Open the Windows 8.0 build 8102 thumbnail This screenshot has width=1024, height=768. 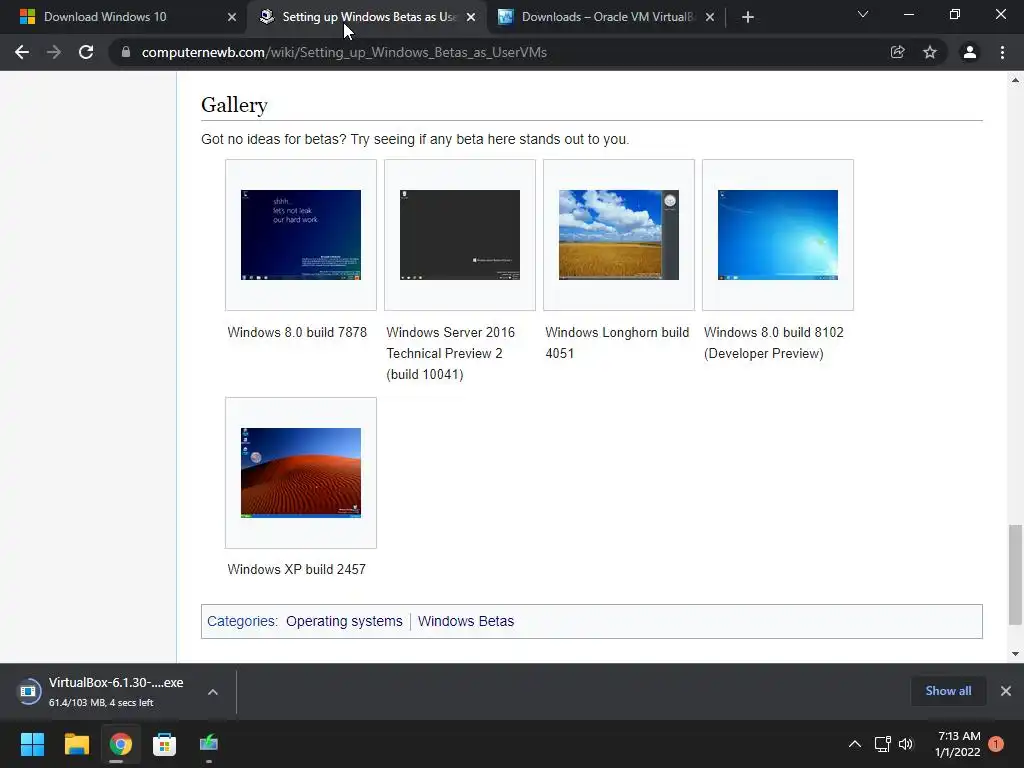778,235
